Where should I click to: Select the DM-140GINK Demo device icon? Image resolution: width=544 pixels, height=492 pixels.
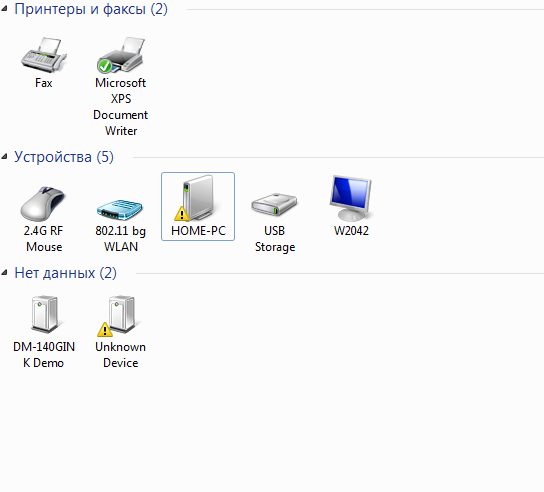[x=44, y=314]
